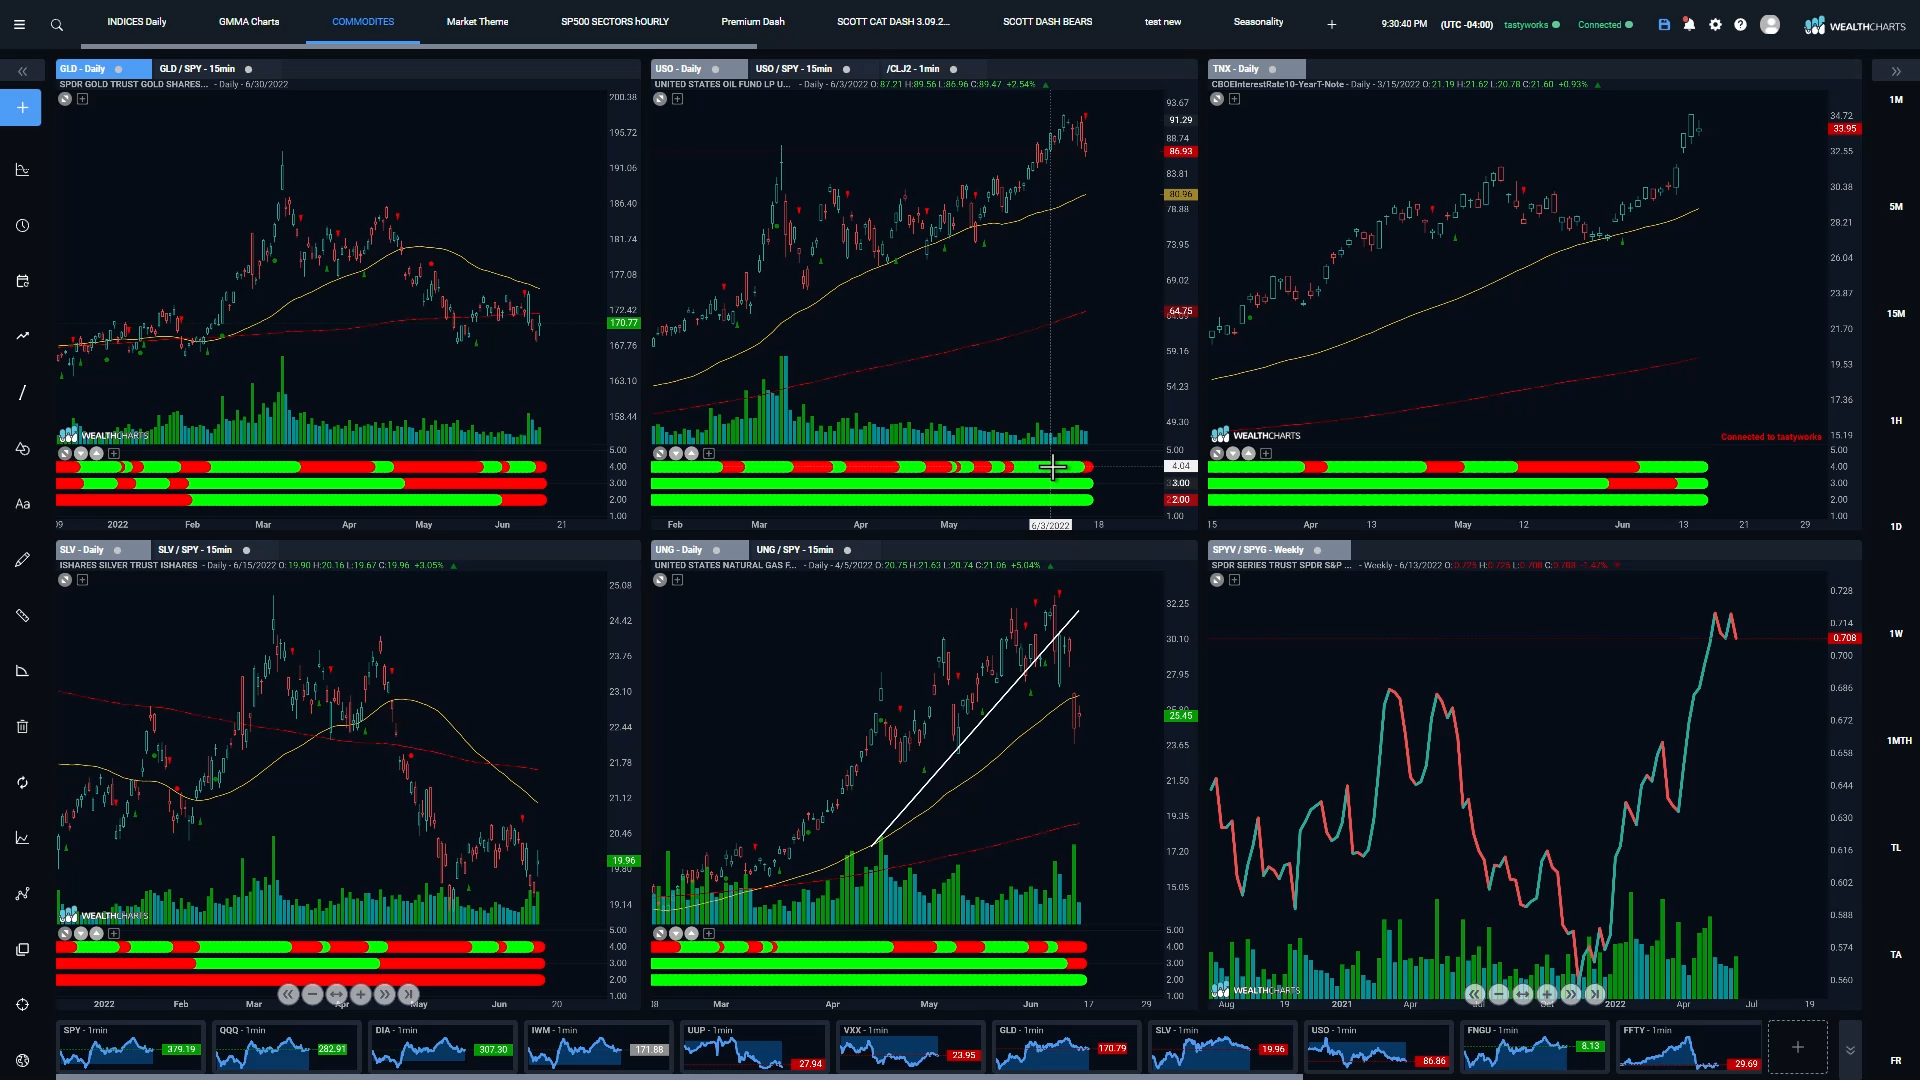Click the tastyworks connection status
The width and height of the screenshot is (1920, 1080).
pos(1531,25)
